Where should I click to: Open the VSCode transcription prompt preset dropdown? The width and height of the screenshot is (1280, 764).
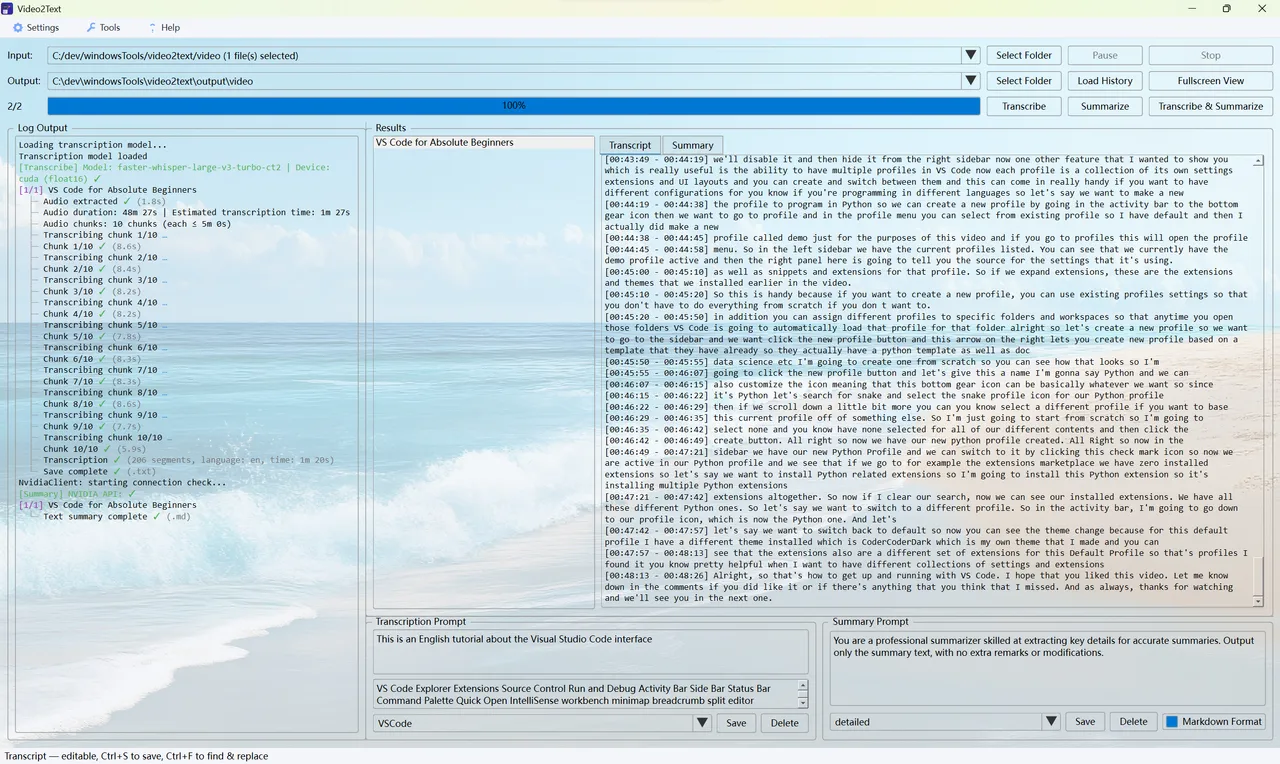click(702, 723)
